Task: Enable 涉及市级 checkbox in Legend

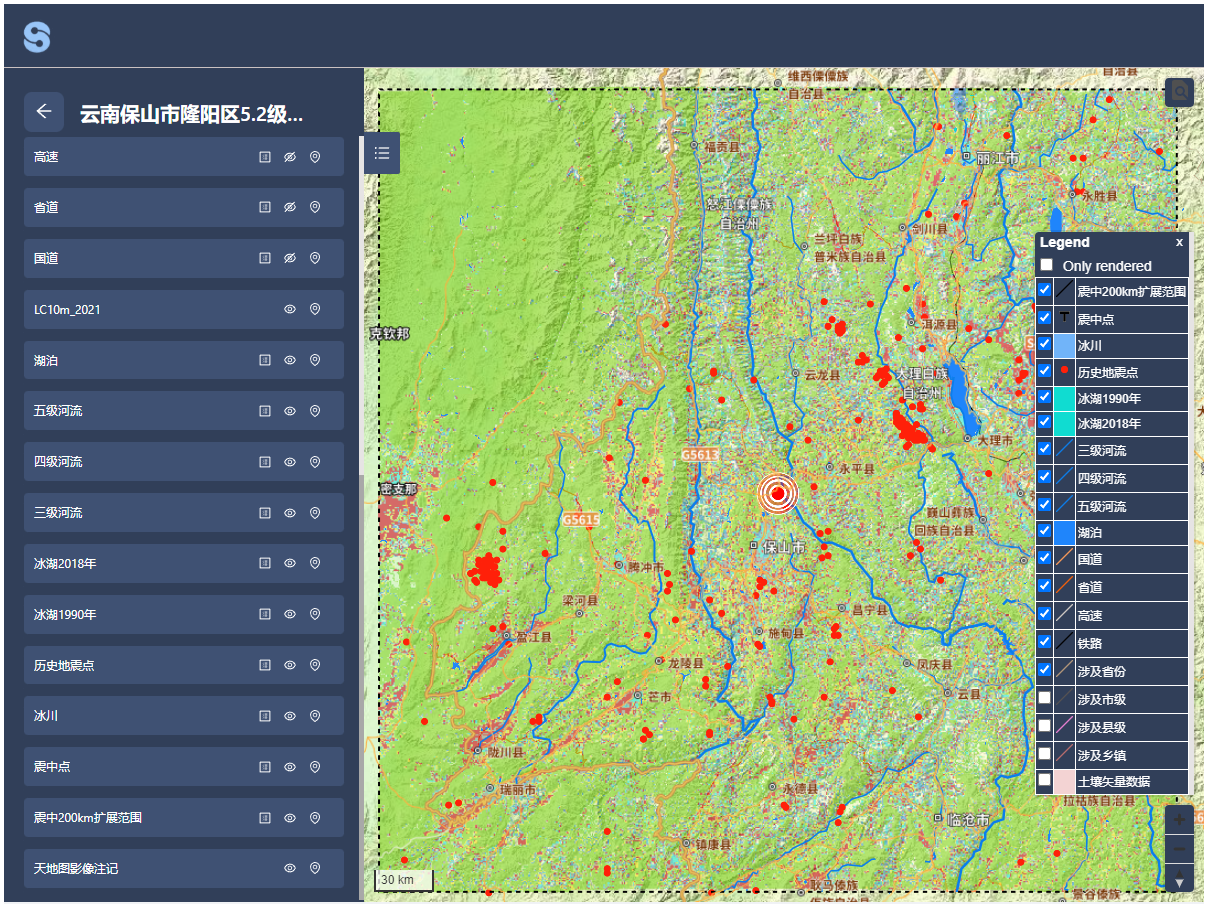Action: 1045,698
